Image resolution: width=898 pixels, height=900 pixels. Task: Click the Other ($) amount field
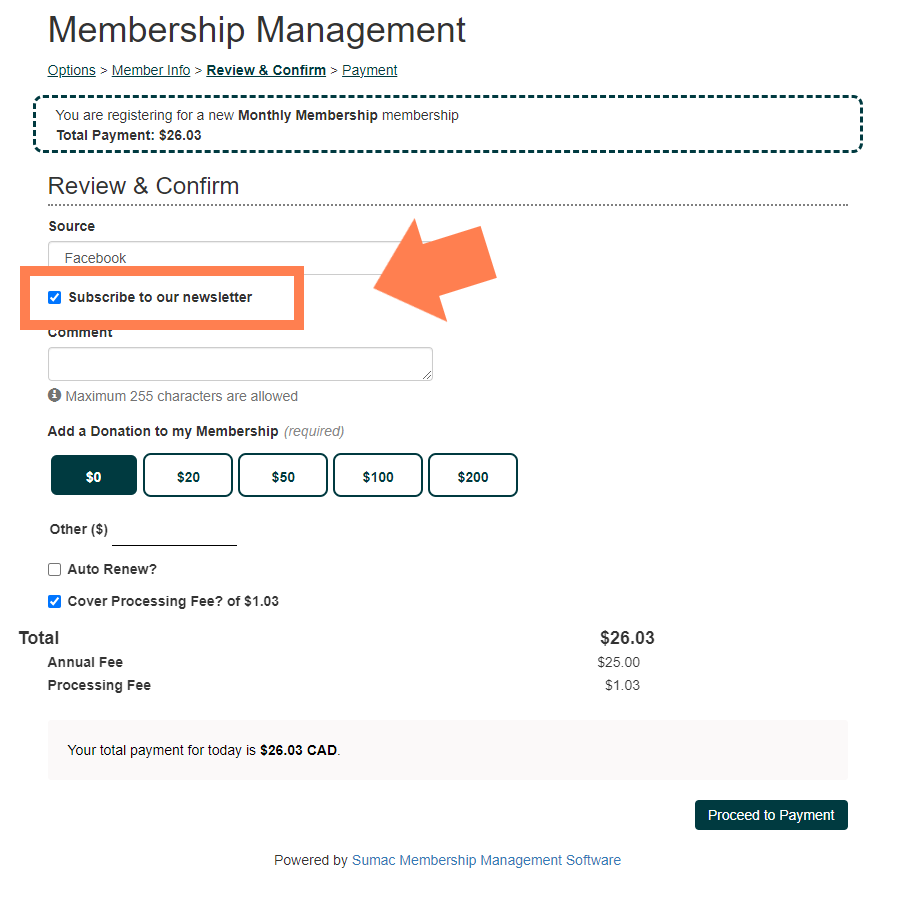(174, 532)
